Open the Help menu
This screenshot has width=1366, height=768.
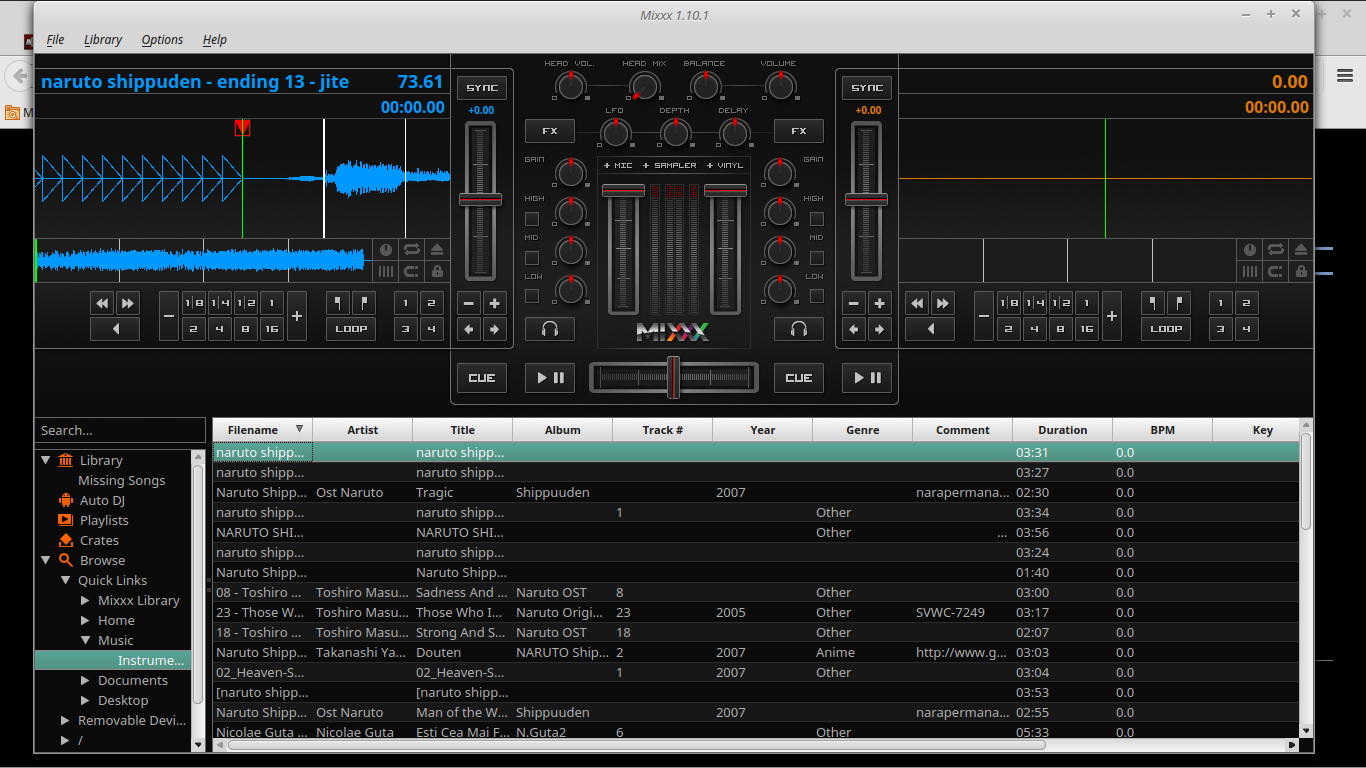point(214,40)
